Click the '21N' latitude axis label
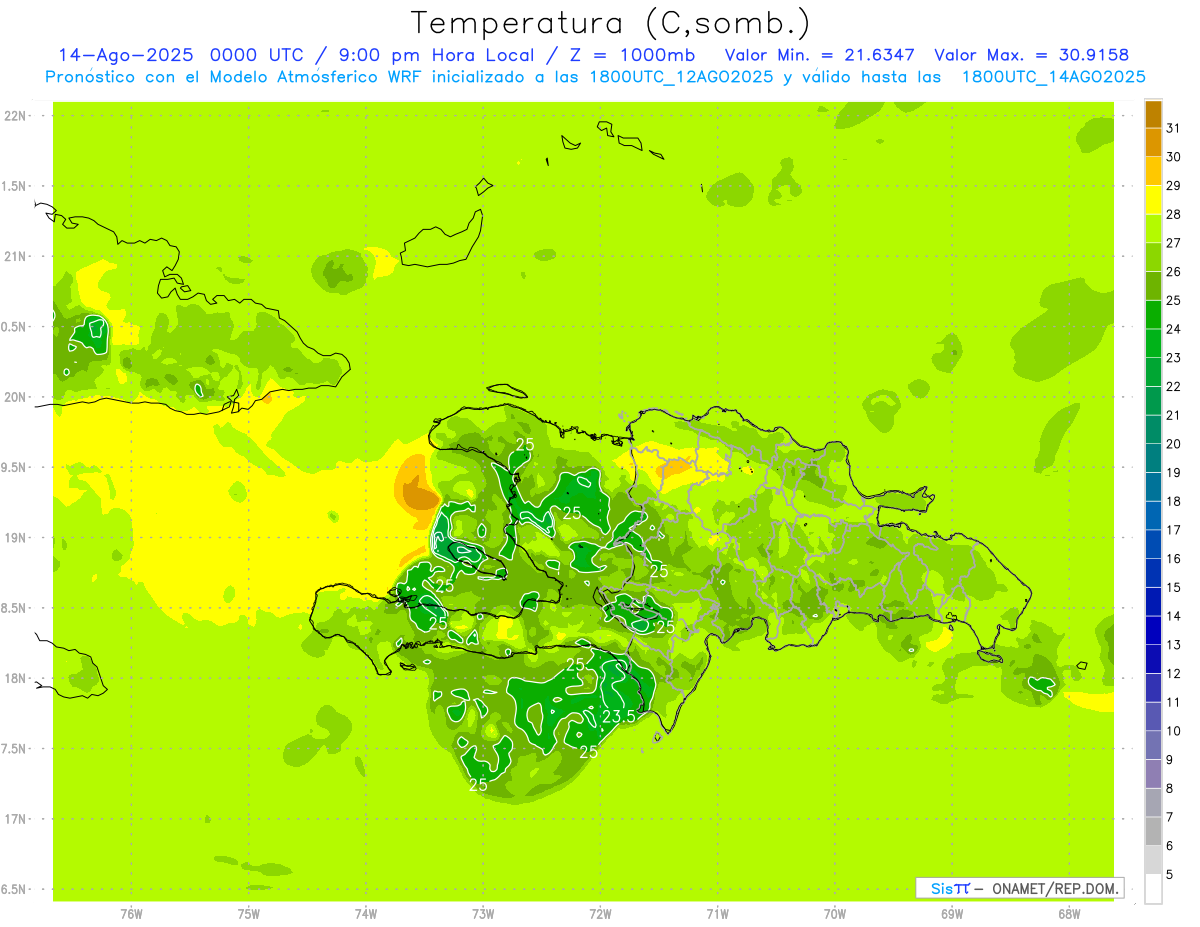The width and height of the screenshot is (1200, 927). click(x=16, y=257)
